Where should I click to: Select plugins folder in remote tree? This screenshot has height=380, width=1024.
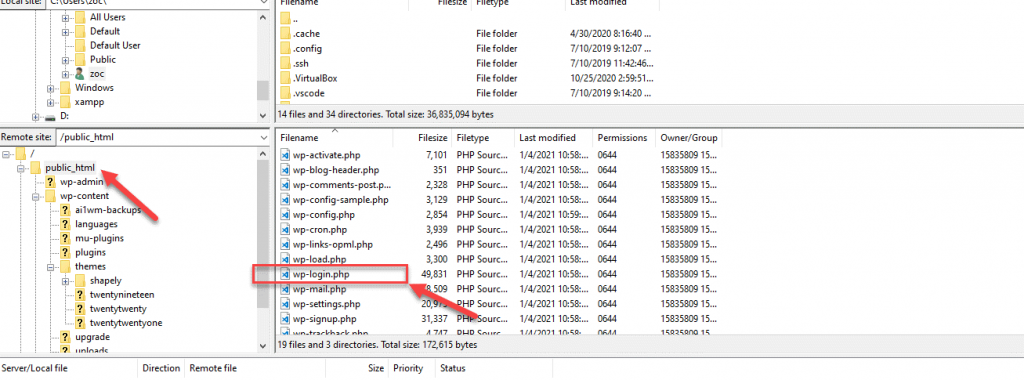click(x=90, y=252)
